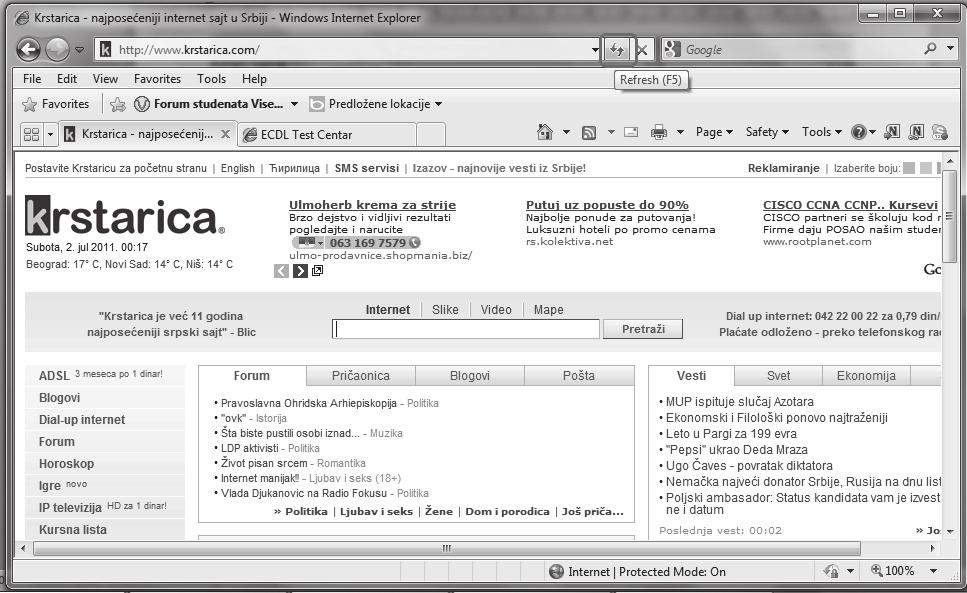The width and height of the screenshot is (967, 593).
Task: Select the Mape search tab
Action: pyautogui.click(x=548, y=309)
